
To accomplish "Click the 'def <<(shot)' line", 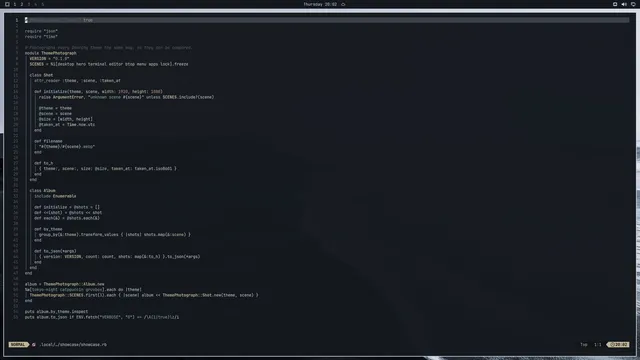I will click(68, 213).
